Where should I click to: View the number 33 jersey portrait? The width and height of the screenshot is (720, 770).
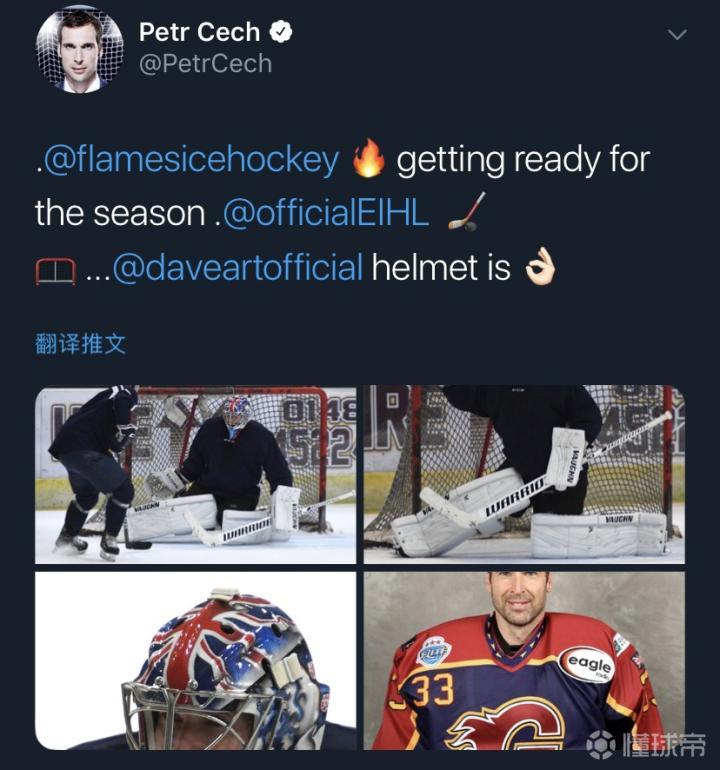click(x=524, y=660)
